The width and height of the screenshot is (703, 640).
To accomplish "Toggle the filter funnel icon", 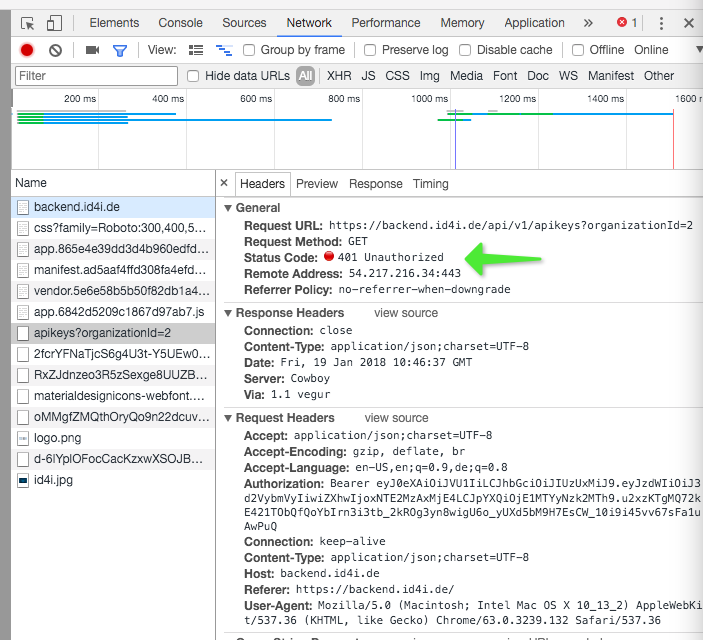I will click(120, 50).
